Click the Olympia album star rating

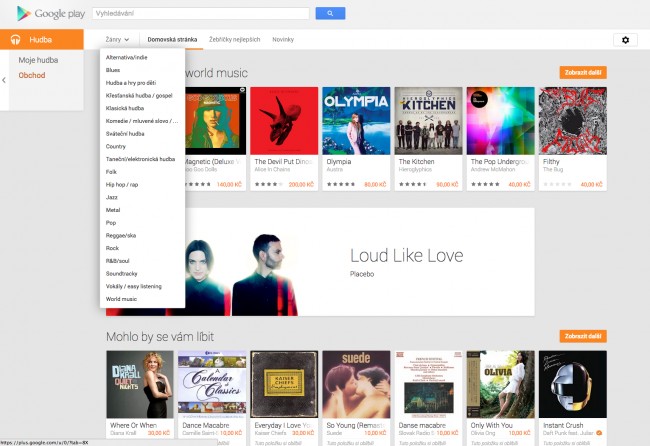pos(341,184)
